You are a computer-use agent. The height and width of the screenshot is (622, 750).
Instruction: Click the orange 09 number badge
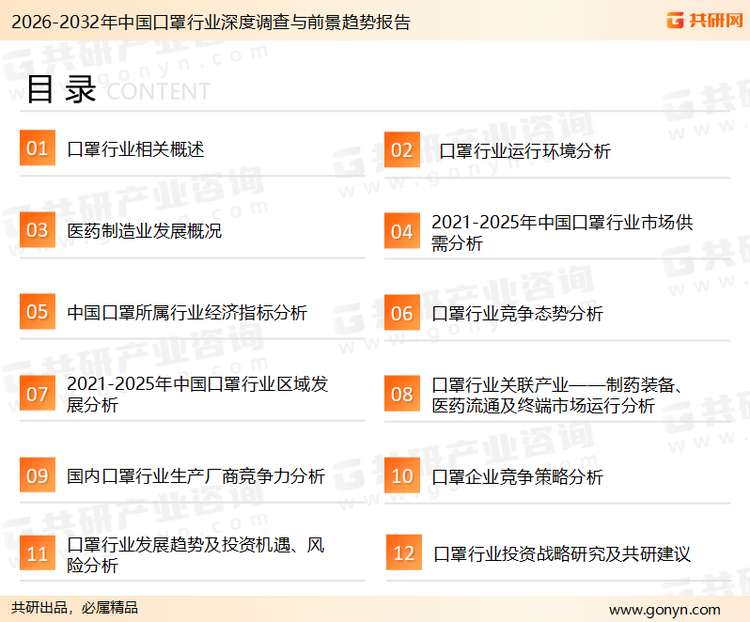(x=37, y=475)
